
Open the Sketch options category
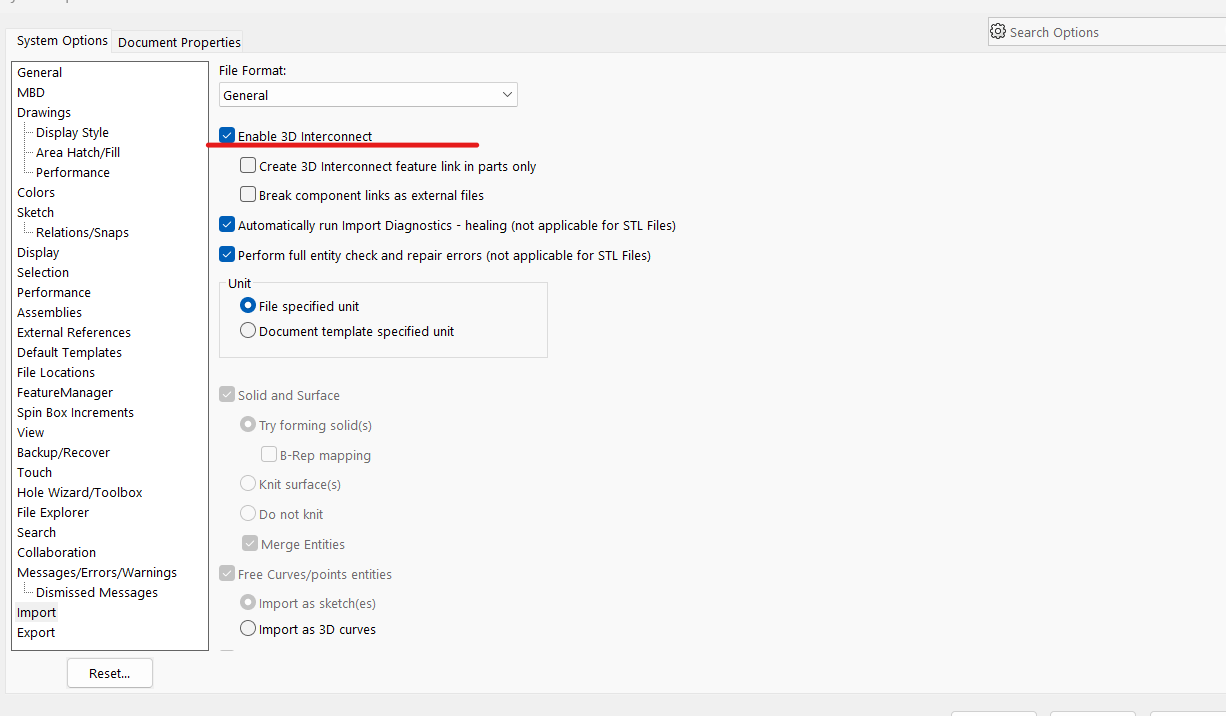click(36, 212)
